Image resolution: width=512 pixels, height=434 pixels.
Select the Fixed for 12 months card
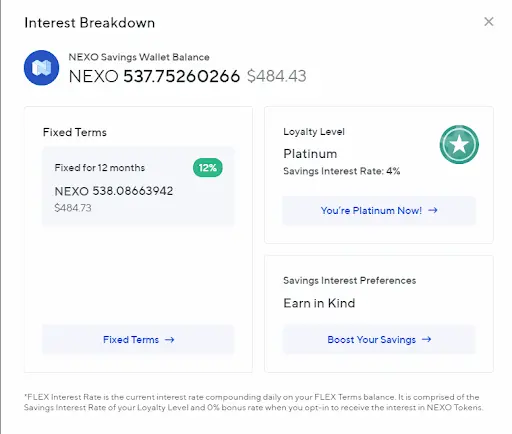point(138,186)
